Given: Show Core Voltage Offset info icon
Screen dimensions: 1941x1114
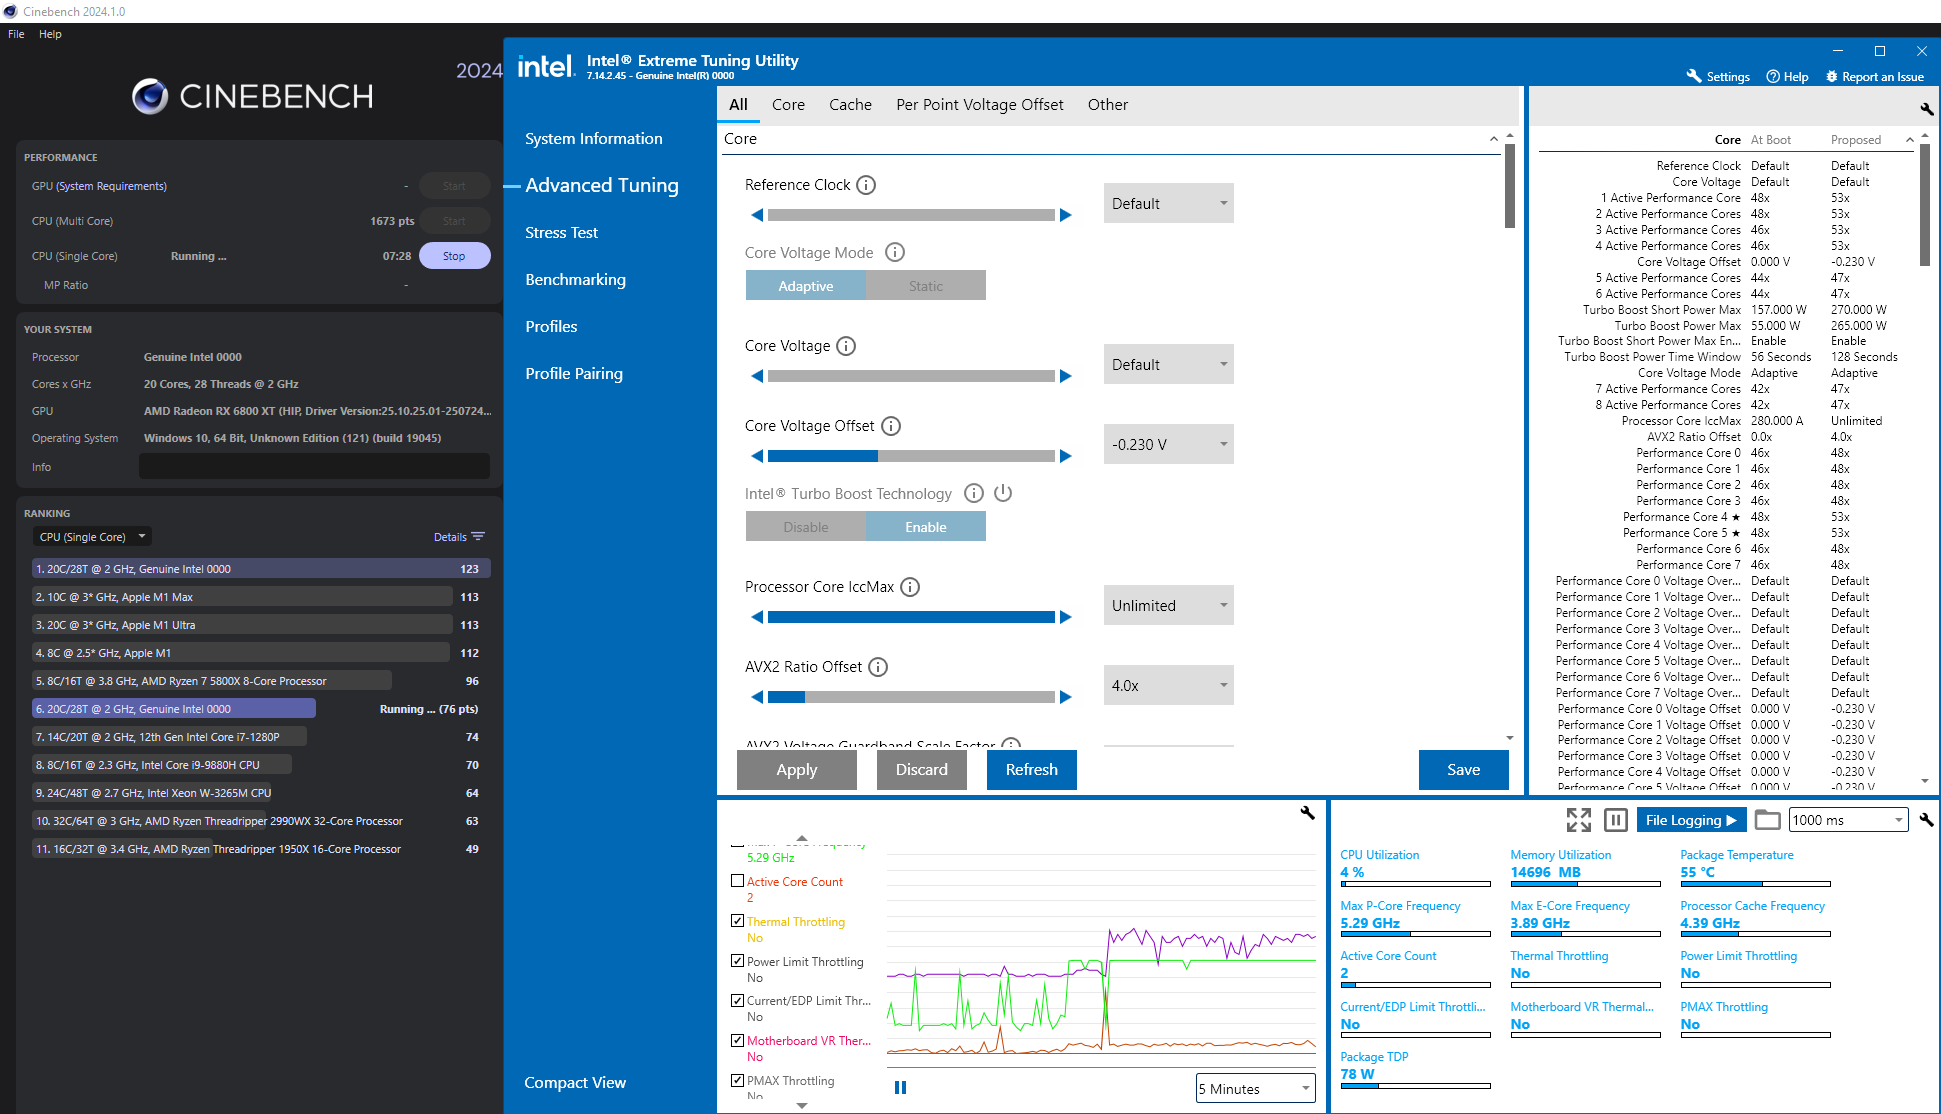Looking at the screenshot, I should tap(891, 426).
